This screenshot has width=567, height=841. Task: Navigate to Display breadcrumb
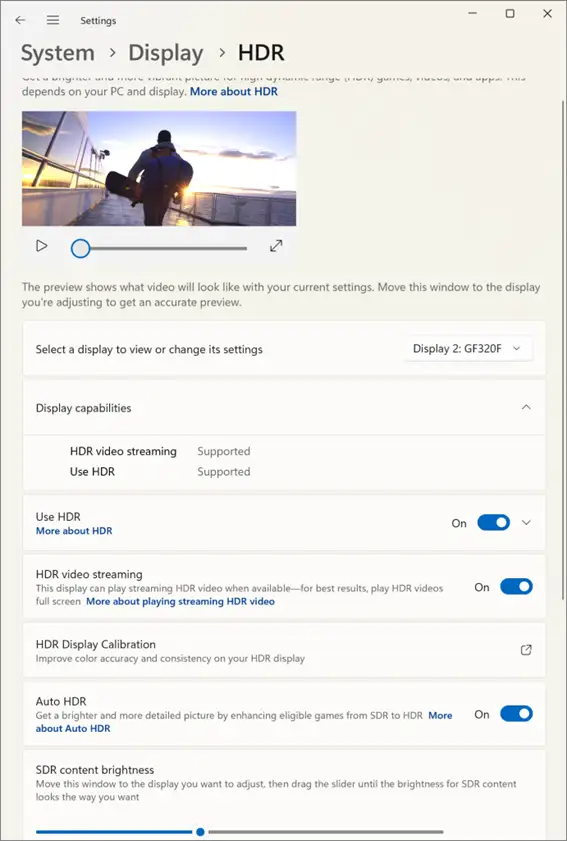point(166,53)
